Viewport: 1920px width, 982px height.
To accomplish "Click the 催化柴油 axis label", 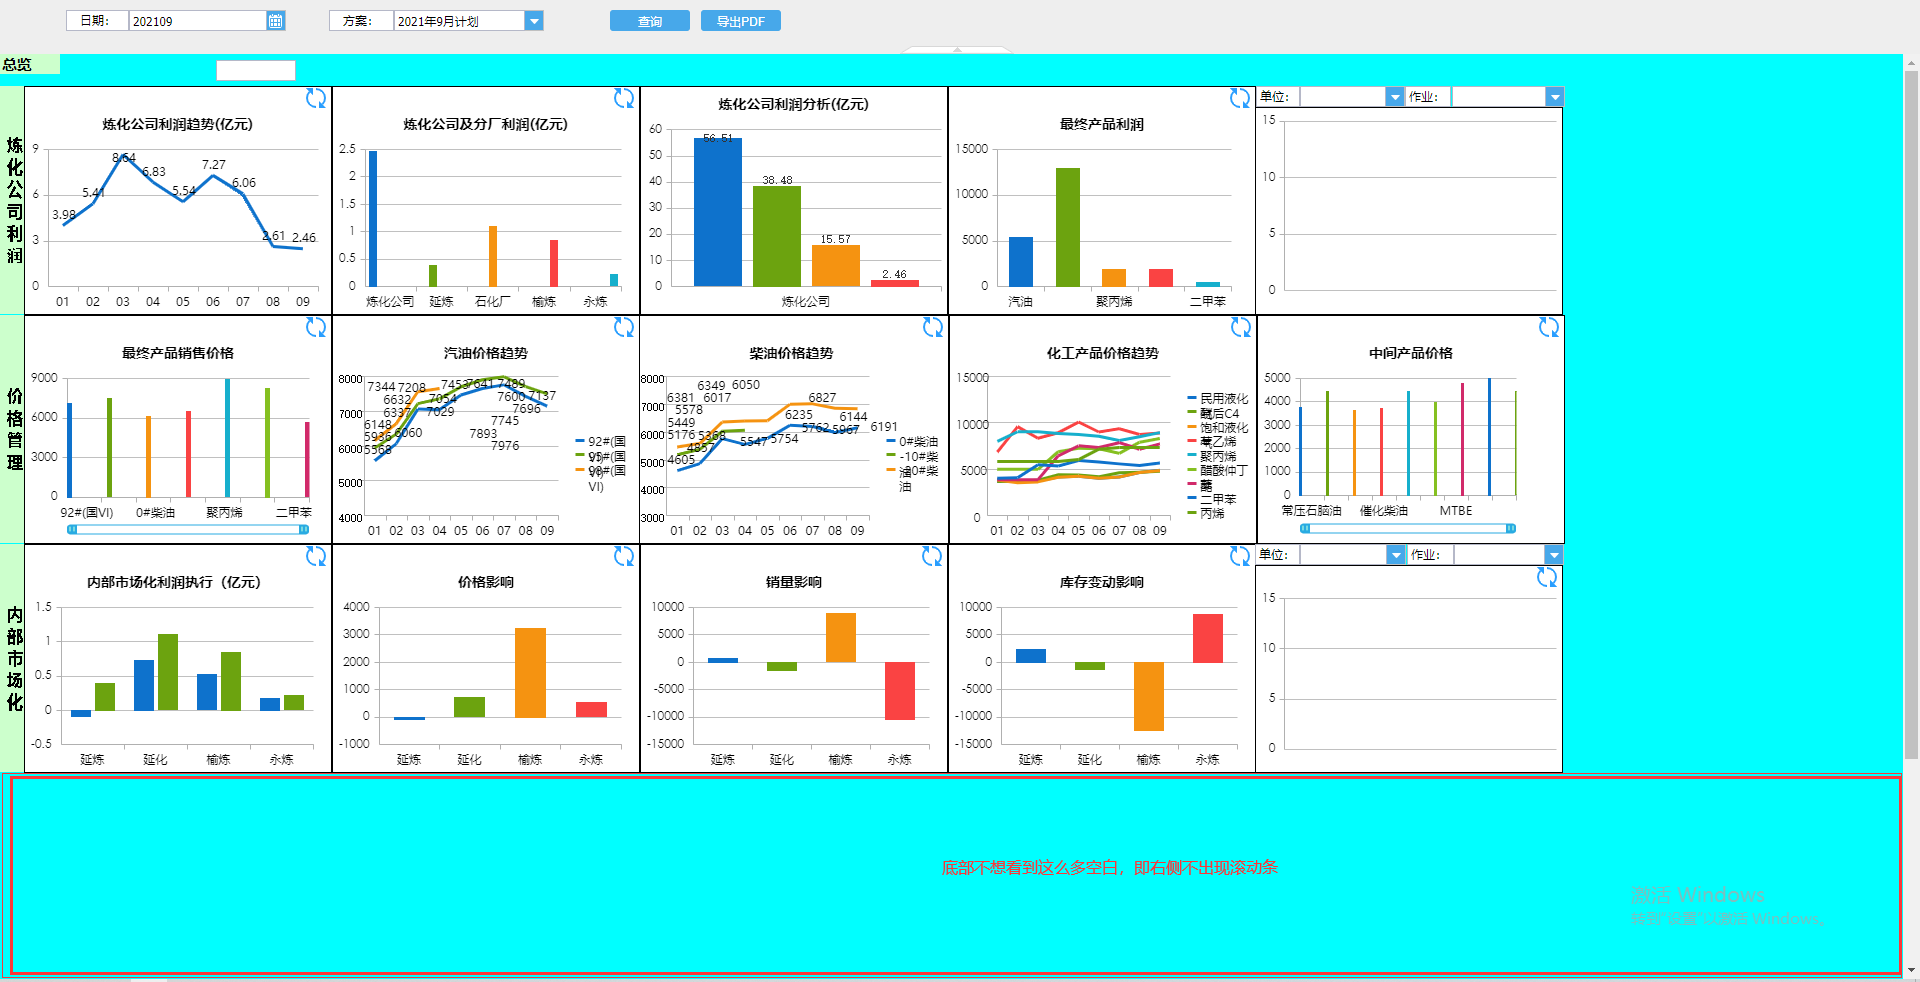I will point(1384,511).
